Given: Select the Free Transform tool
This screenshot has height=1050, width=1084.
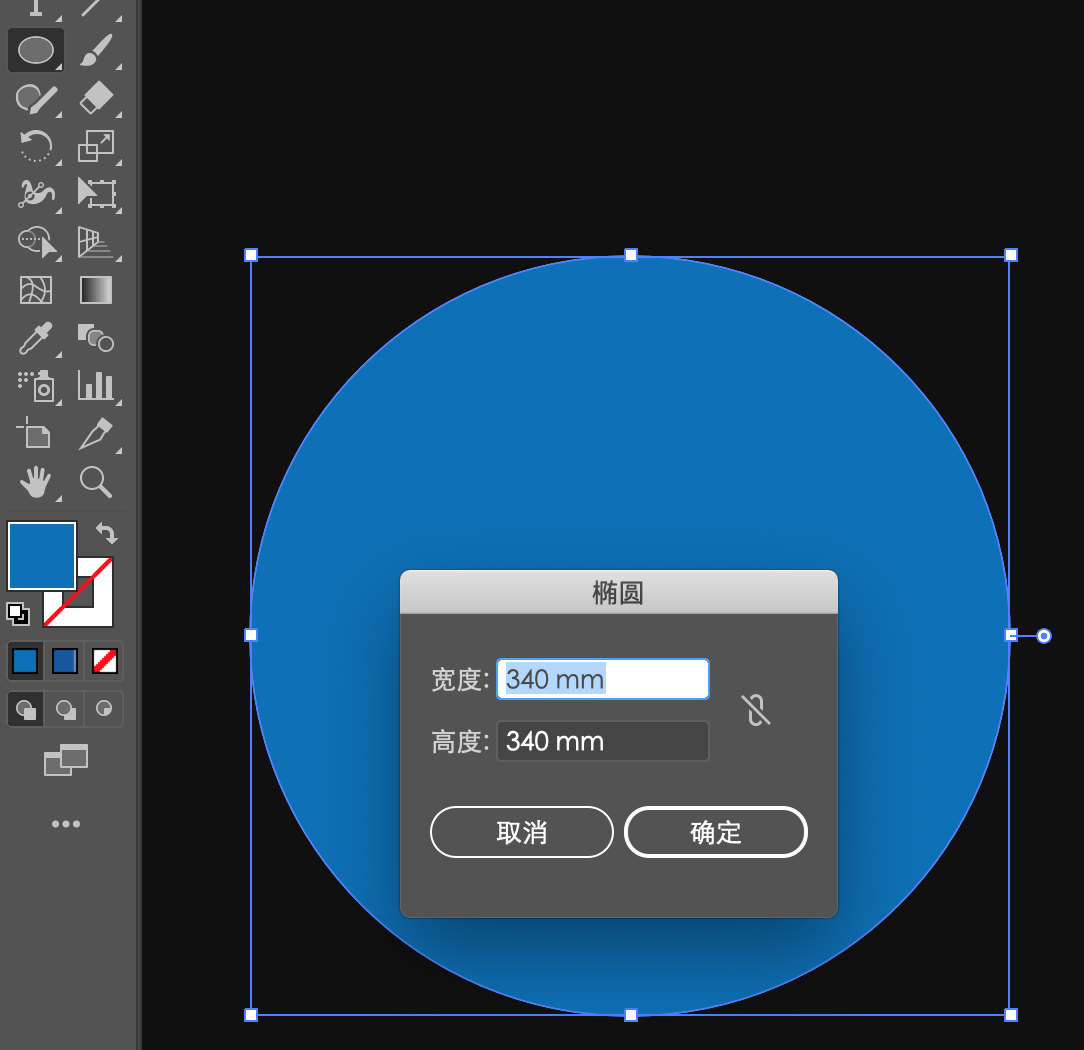Looking at the screenshot, I should 96,194.
